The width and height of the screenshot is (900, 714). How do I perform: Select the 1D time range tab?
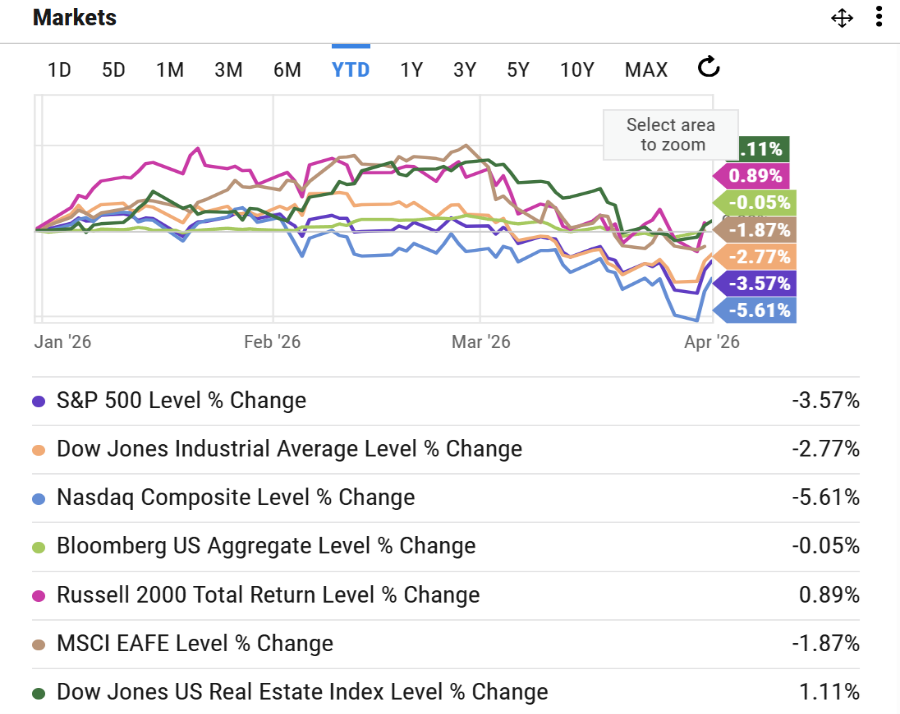pyautogui.click(x=59, y=70)
